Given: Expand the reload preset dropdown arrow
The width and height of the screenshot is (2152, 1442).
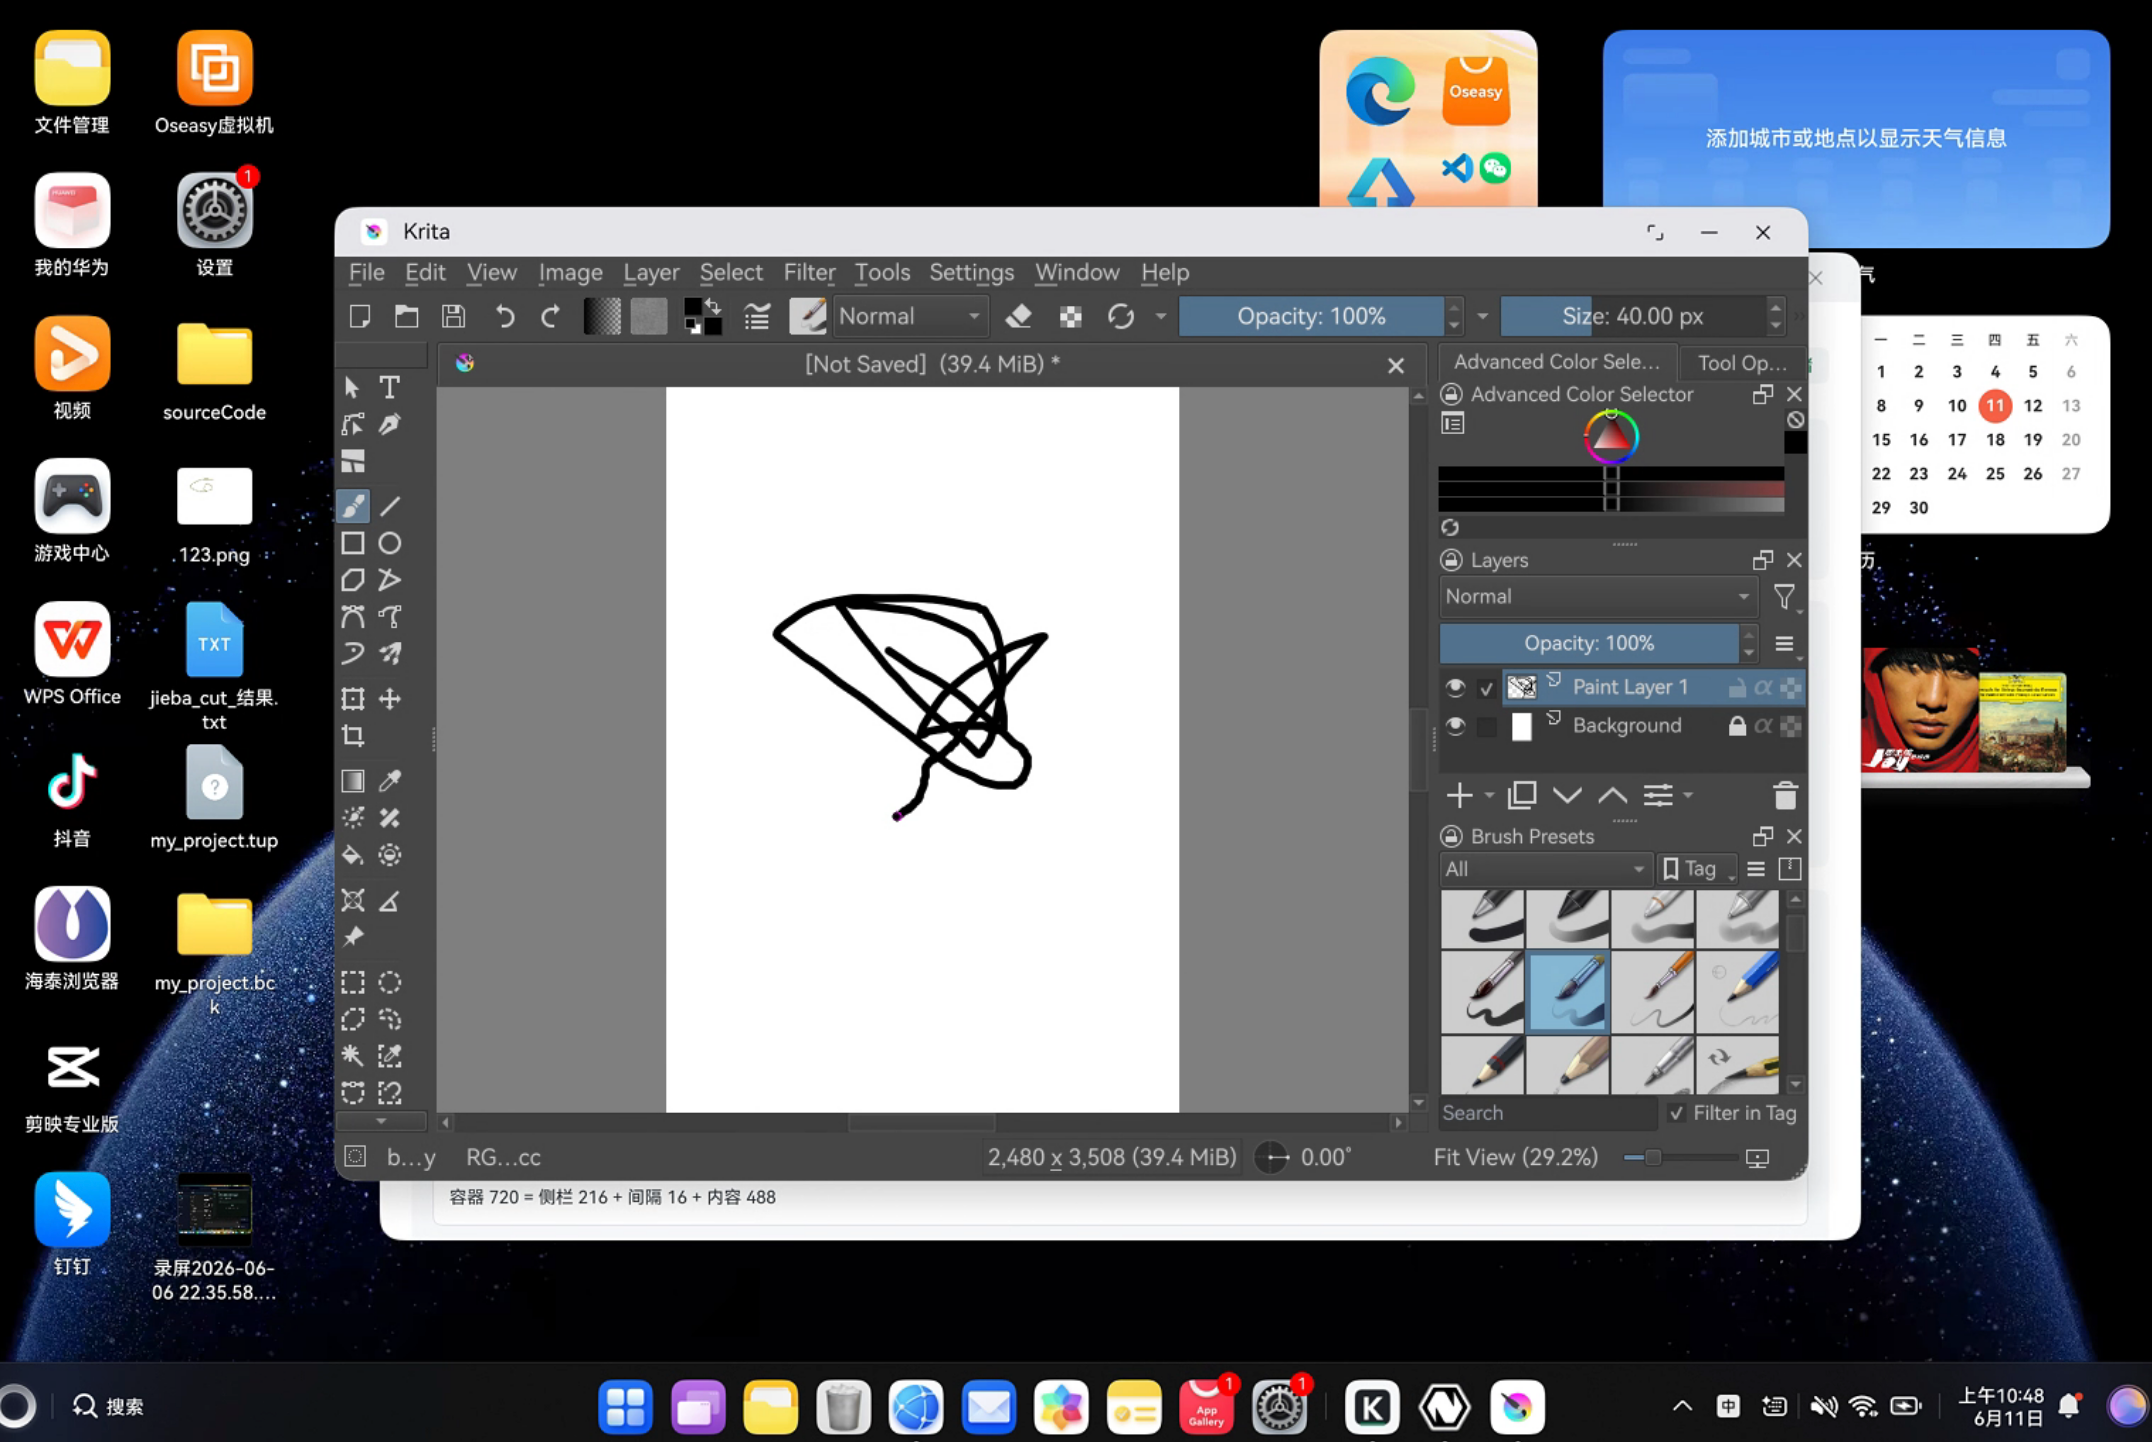Looking at the screenshot, I should point(1160,317).
